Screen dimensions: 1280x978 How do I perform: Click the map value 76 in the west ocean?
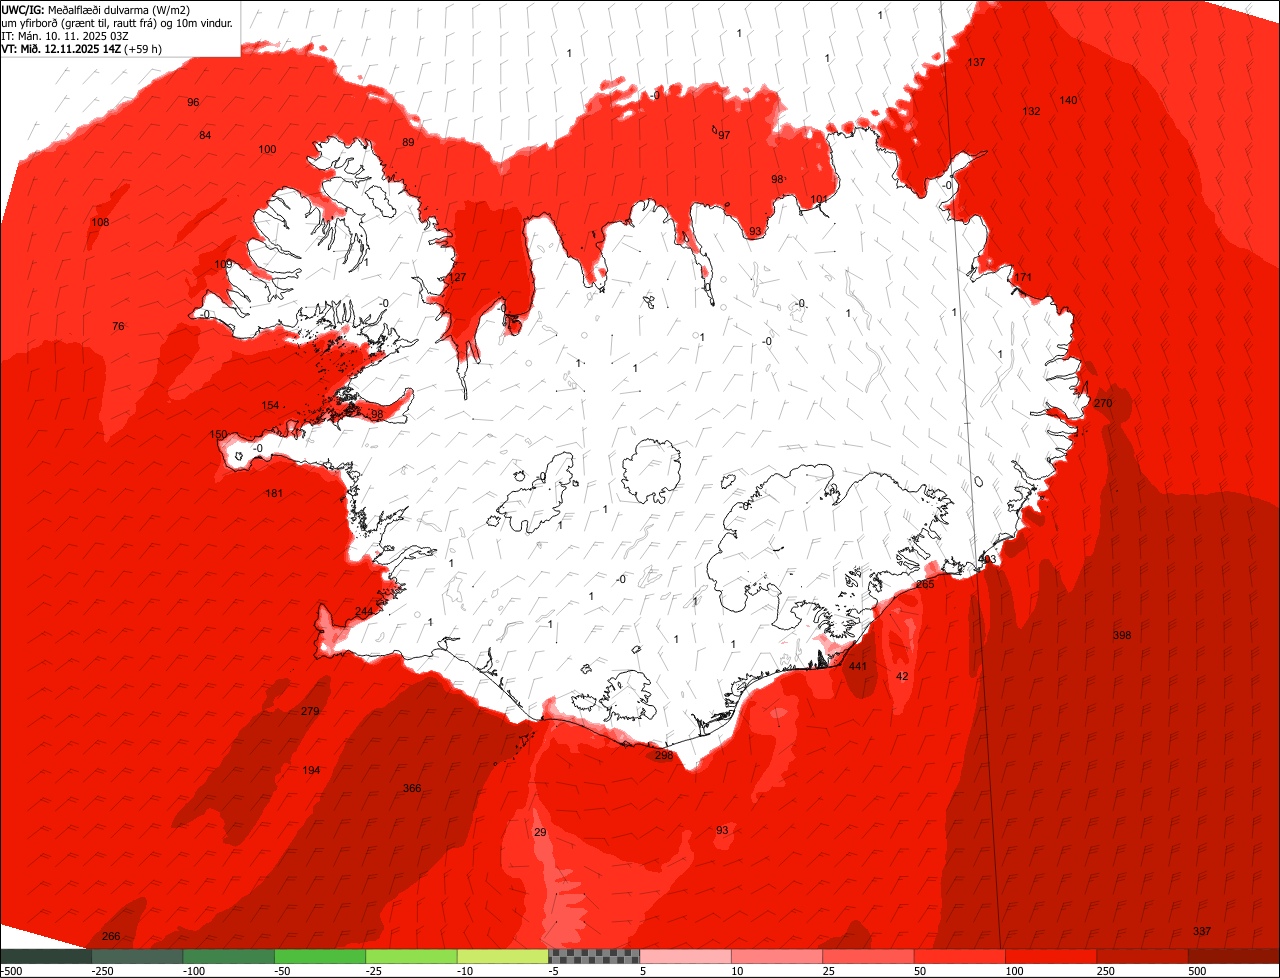tap(118, 327)
